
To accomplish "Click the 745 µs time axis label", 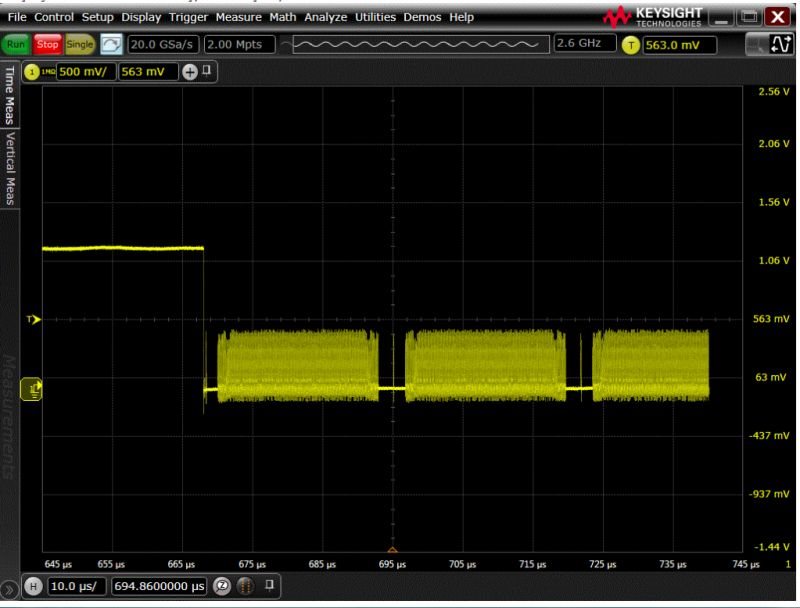I will (x=745, y=564).
